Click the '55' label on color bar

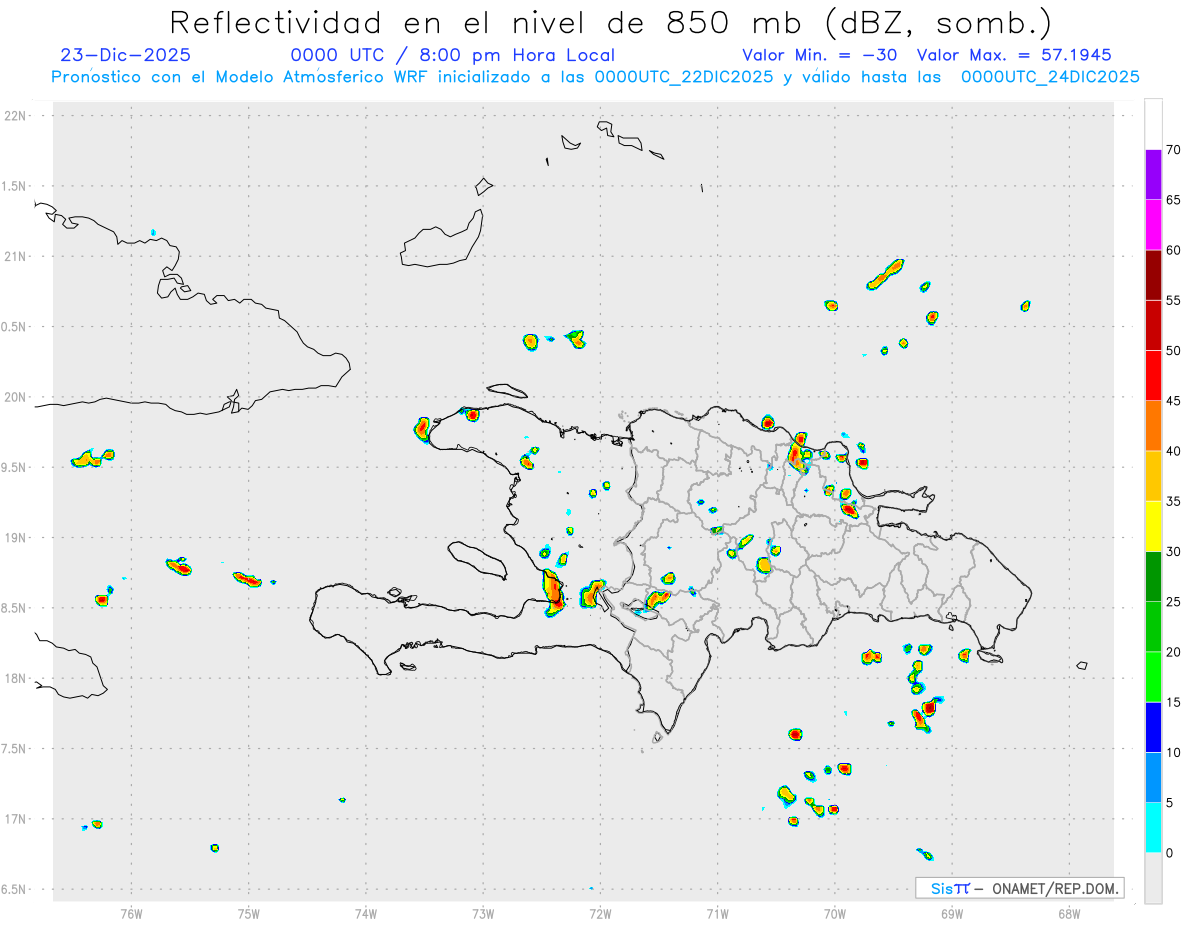[x=1174, y=300]
